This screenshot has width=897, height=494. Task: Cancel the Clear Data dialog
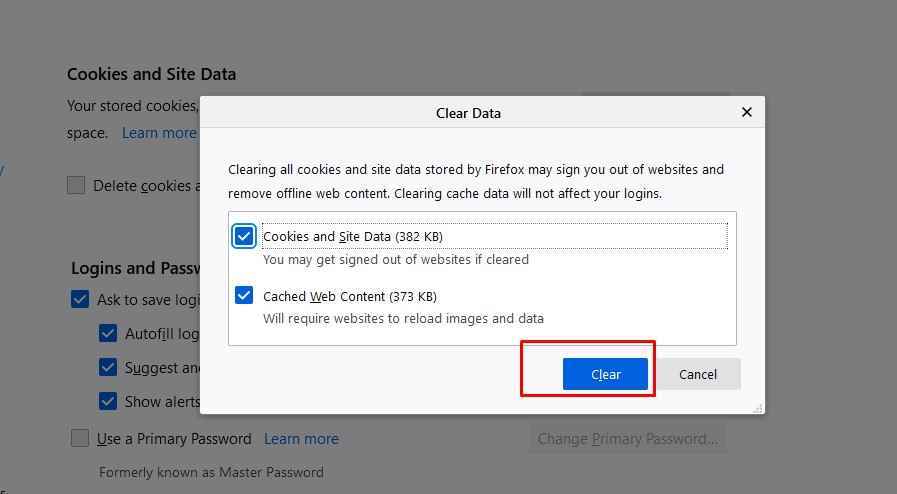[x=698, y=375]
